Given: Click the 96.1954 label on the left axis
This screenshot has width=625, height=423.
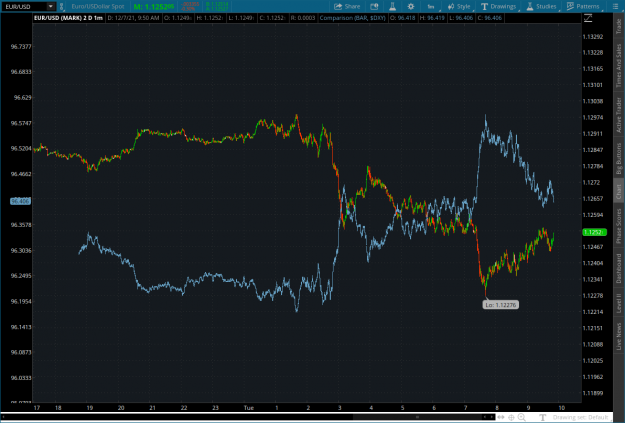Looking at the screenshot, I should (21, 301).
